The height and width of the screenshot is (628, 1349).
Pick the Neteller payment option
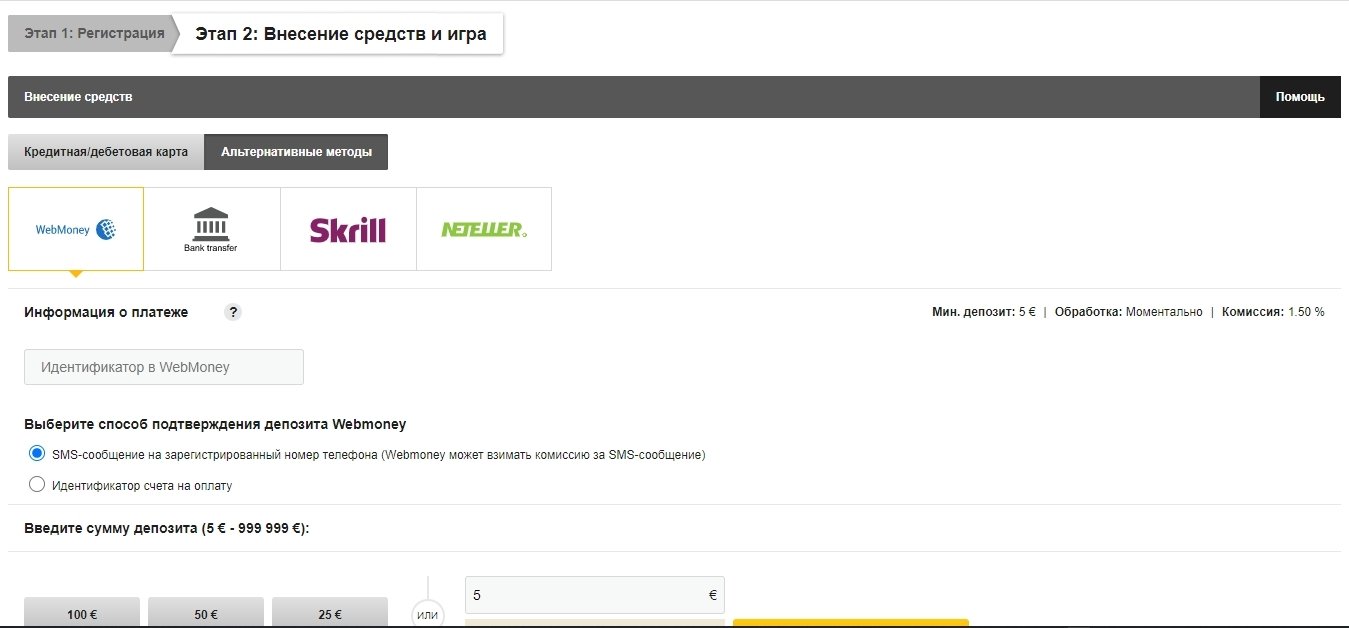click(484, 229)
